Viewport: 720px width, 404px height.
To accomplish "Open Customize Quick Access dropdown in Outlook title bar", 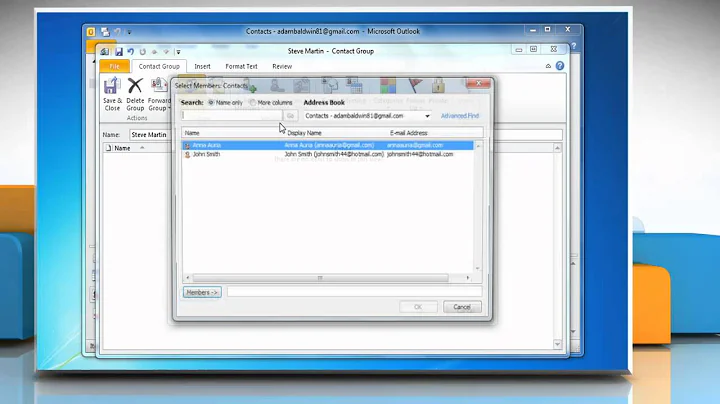I will click(129, 32).
